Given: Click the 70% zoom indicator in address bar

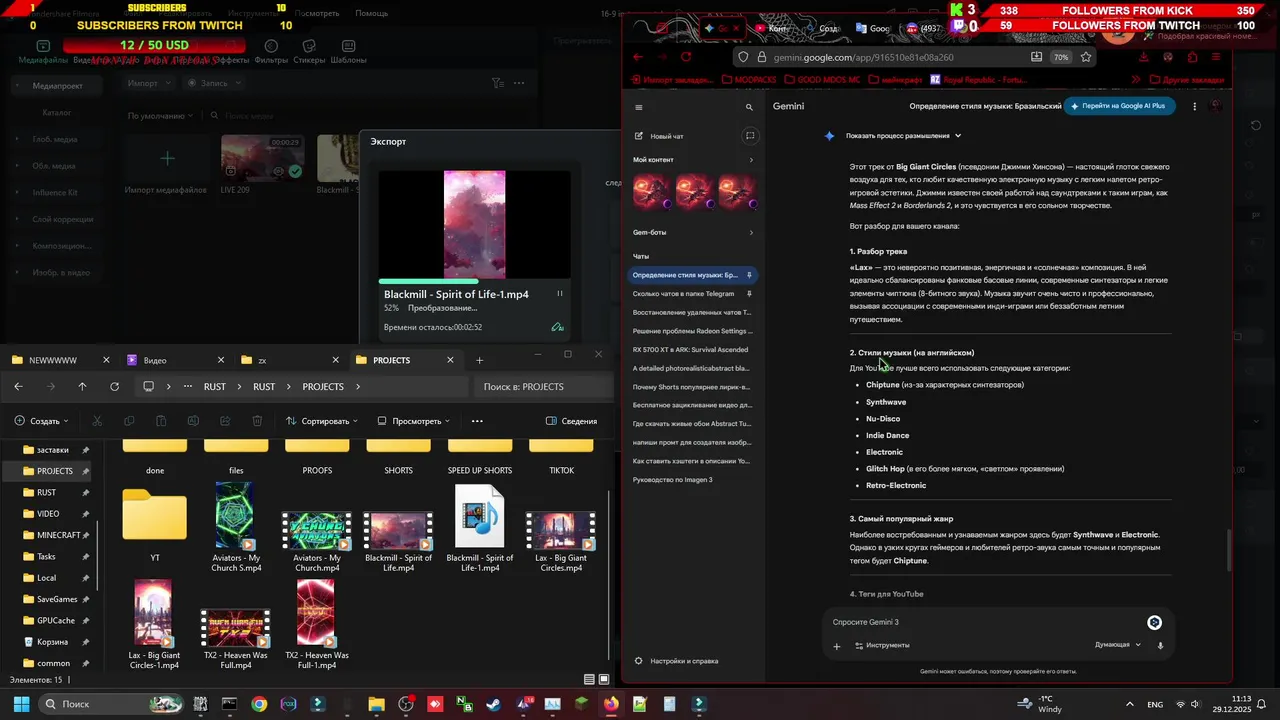Looking at the screenshot, I should click(x=1061, y=57).
